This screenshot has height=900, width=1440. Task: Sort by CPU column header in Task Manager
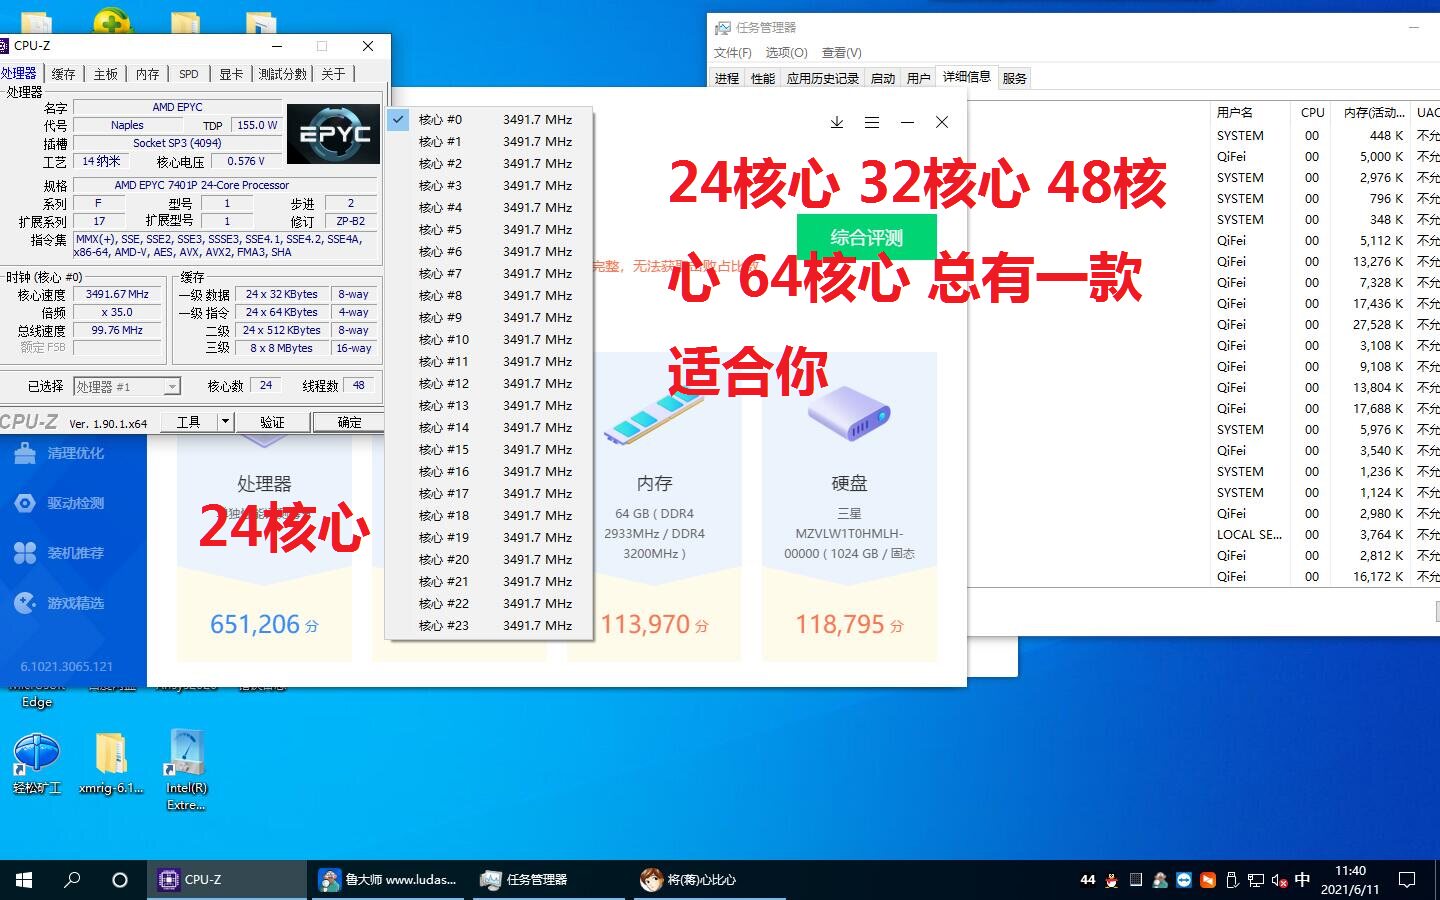(1312, 112)
